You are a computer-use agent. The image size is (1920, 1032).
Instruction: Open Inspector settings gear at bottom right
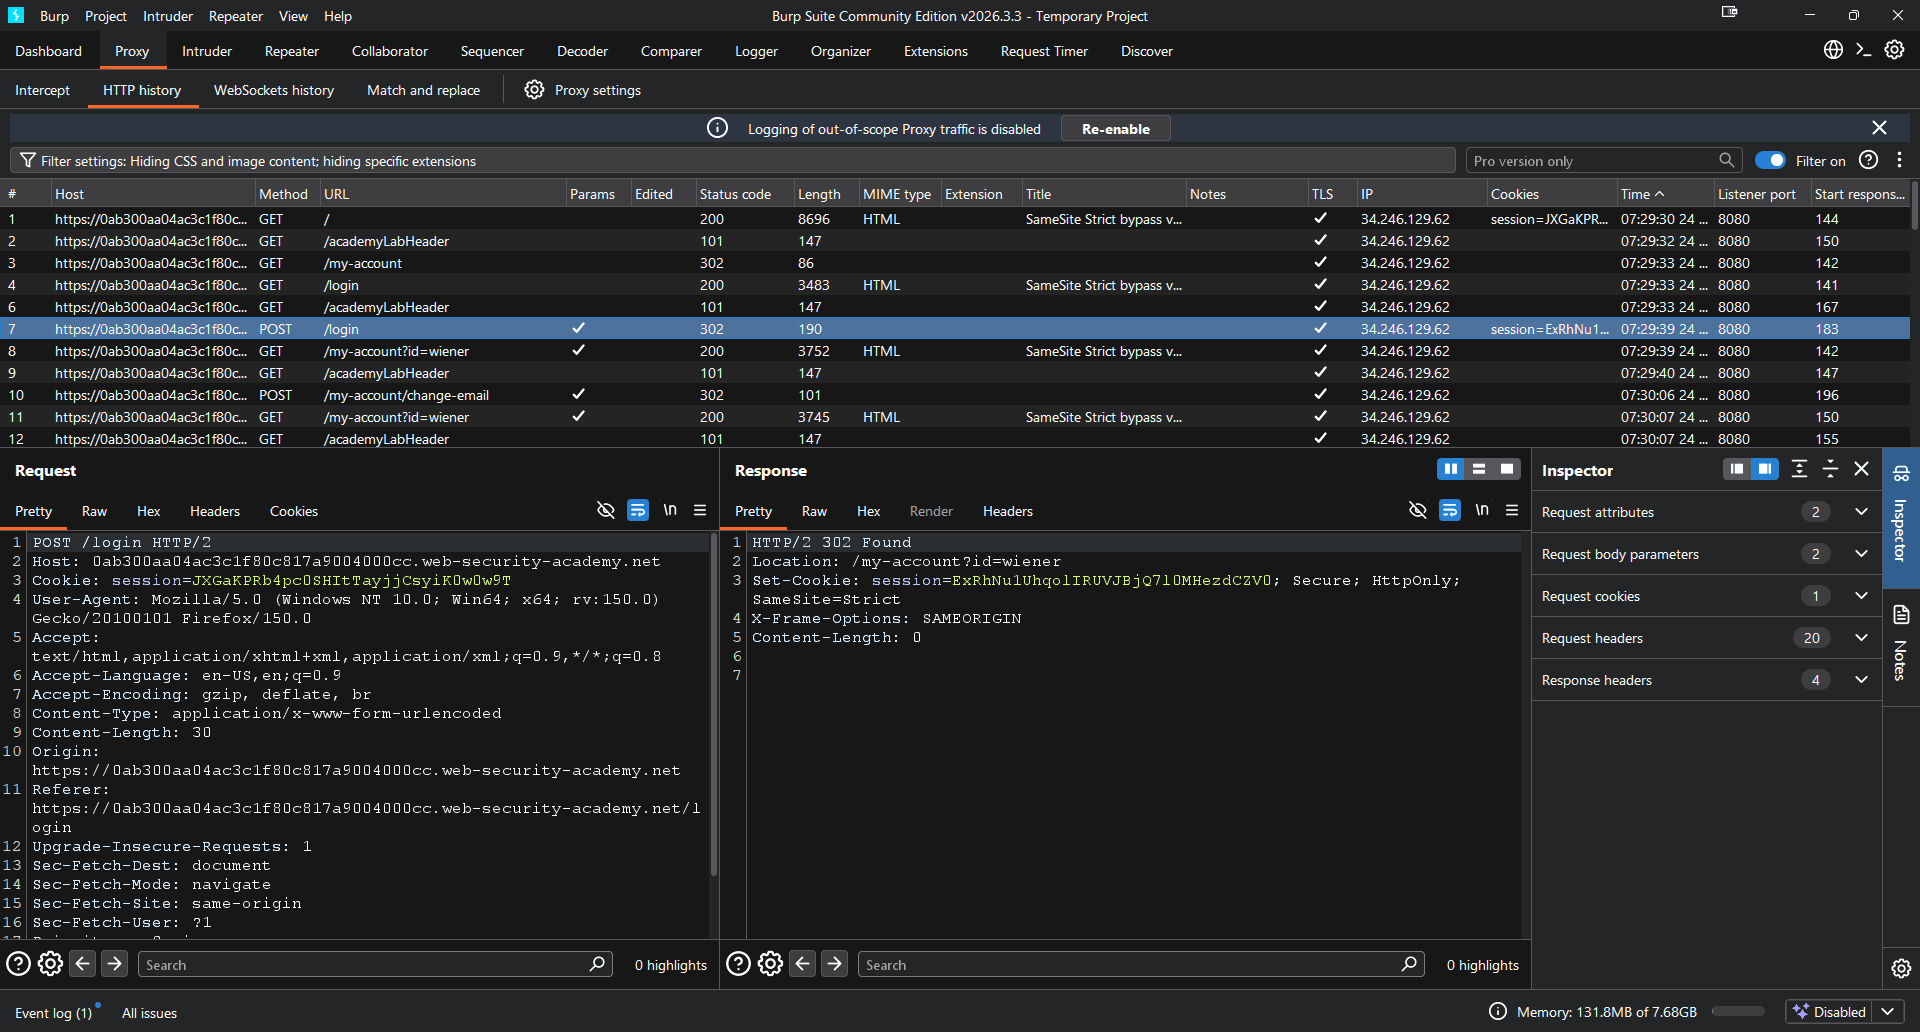pos(1901,968)
